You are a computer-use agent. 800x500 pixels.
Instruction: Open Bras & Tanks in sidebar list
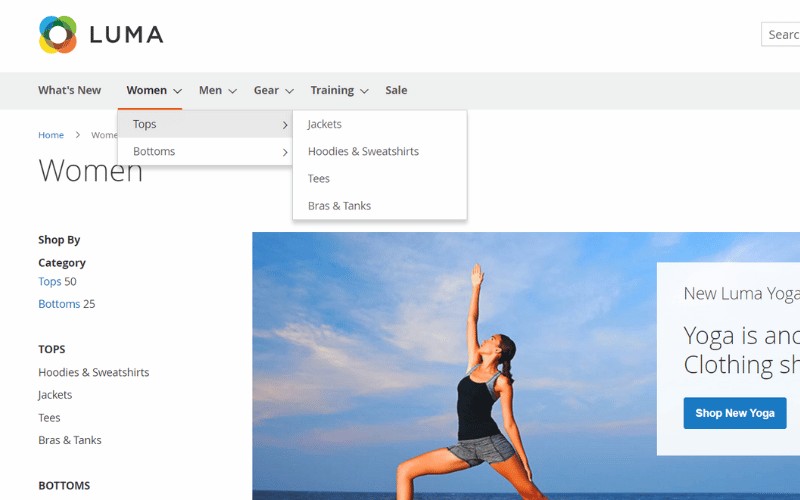[x=70, y=440]
